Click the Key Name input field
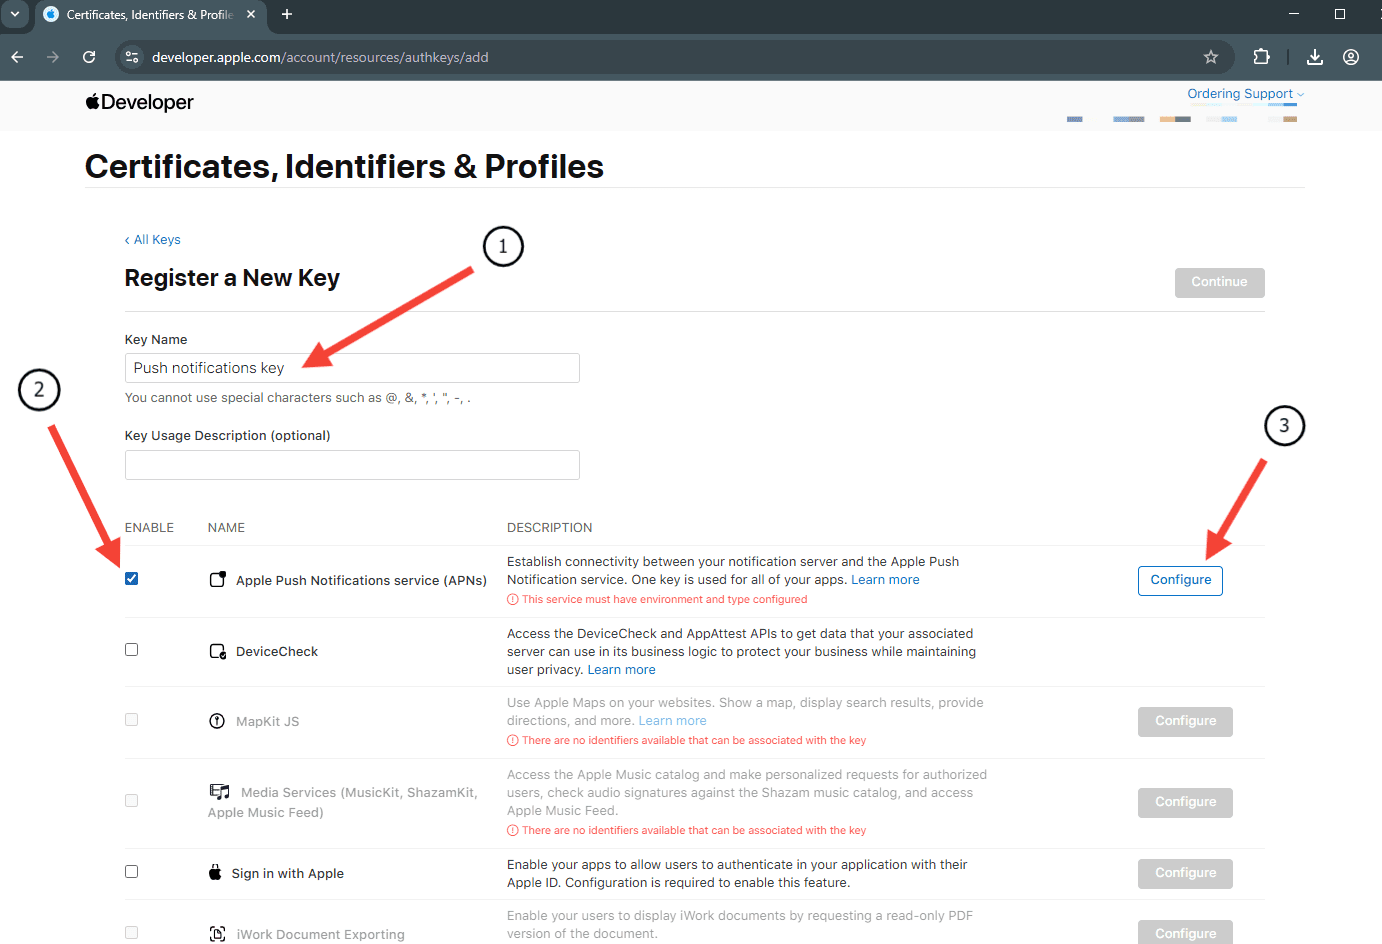1382x944 pixels. point(352,368)
